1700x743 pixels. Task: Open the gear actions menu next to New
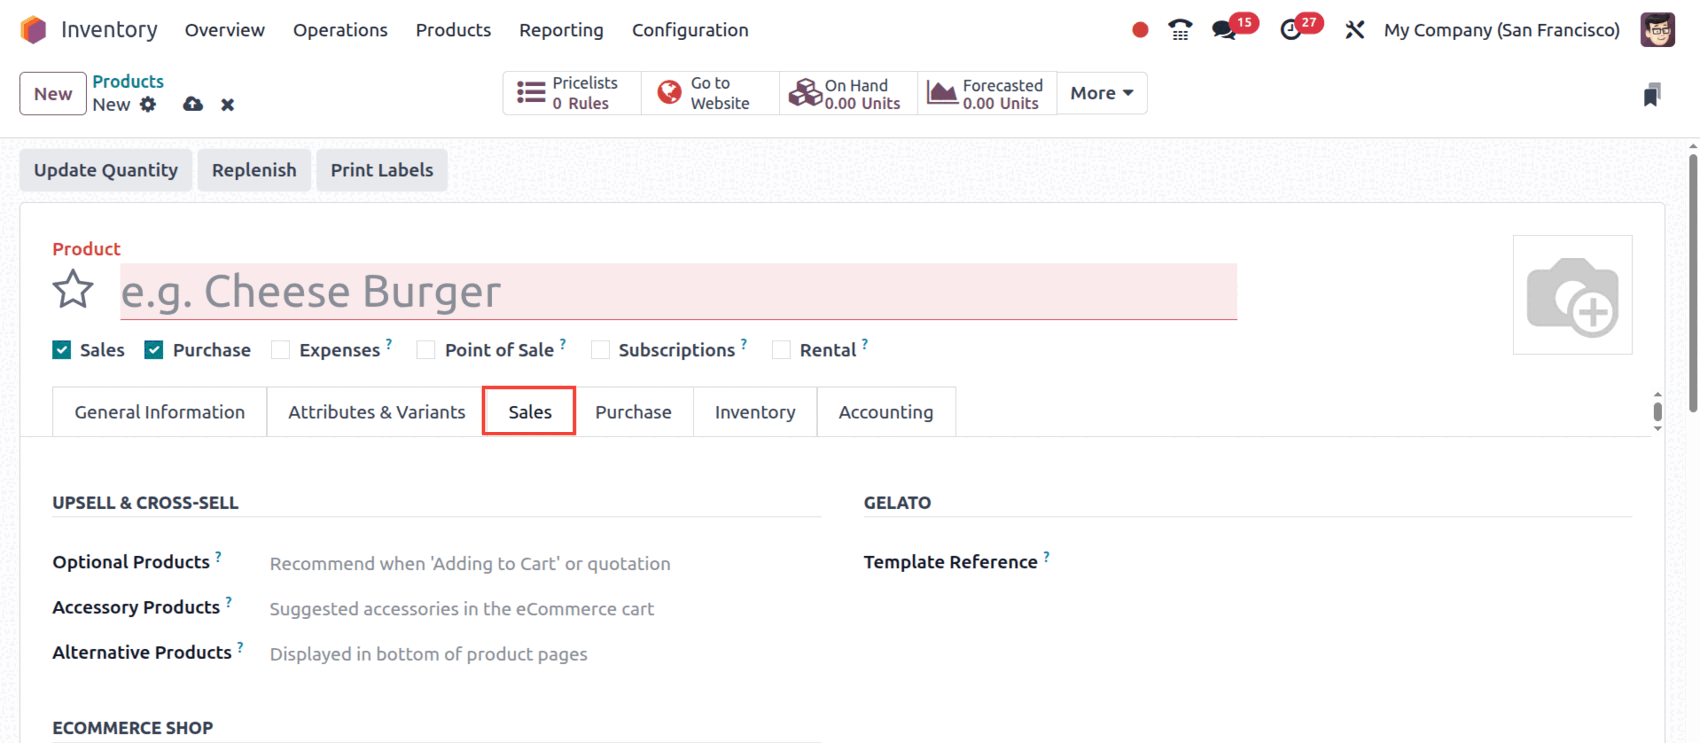point(148,104)
